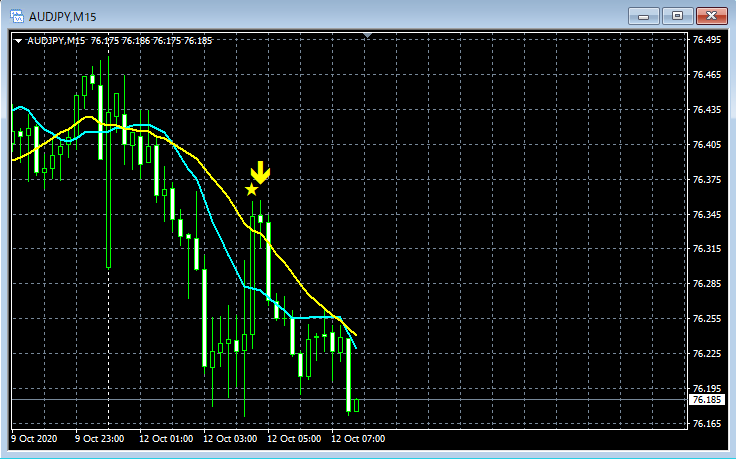
Task: Click the 12 Oct 05:00 time label
Action: (x=294, y=439)
